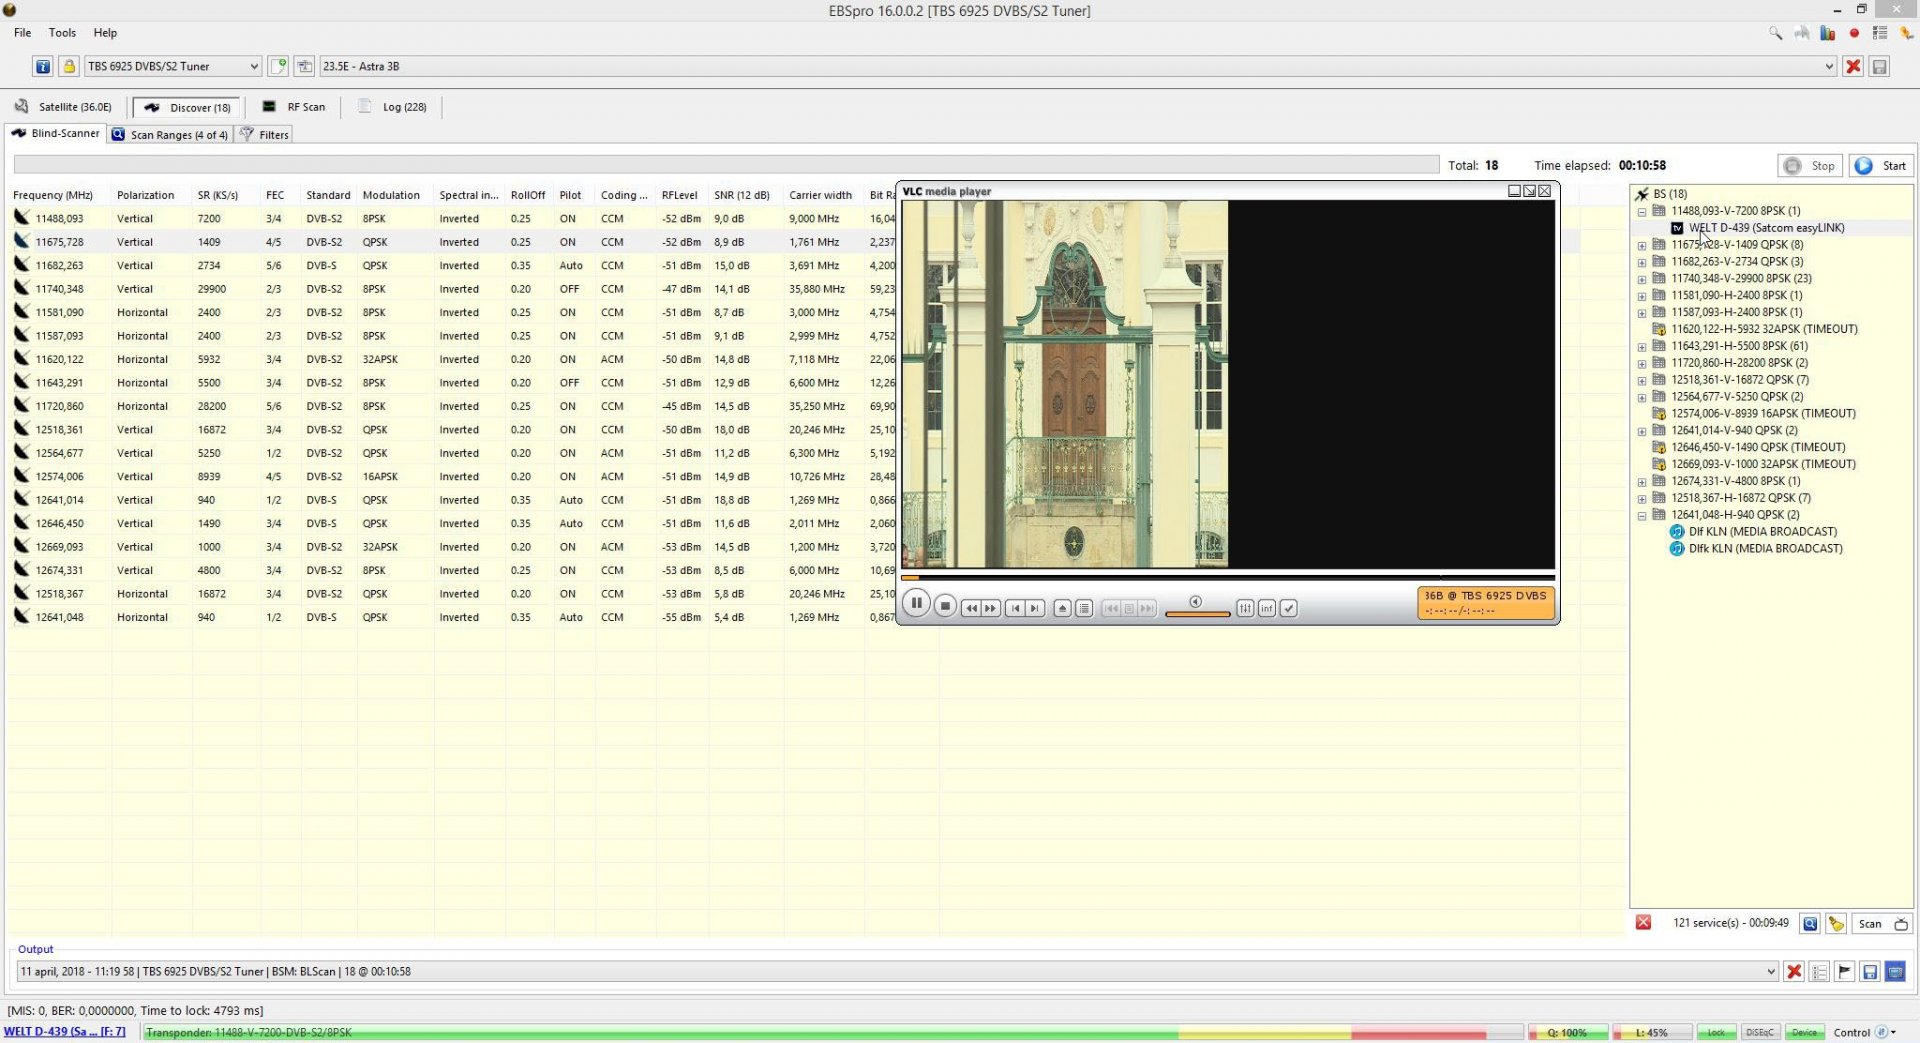Click the red record icon in the toolbar
Viewport: 1920px width, 1043px height.
click(x=1854, y=33)
